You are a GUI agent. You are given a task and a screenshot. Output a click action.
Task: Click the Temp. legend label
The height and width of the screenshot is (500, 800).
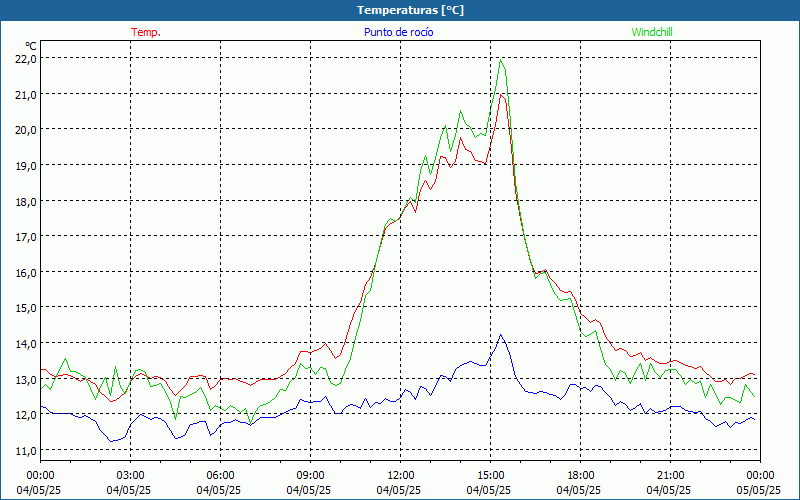pyautogui.click(x=146, y=32)
